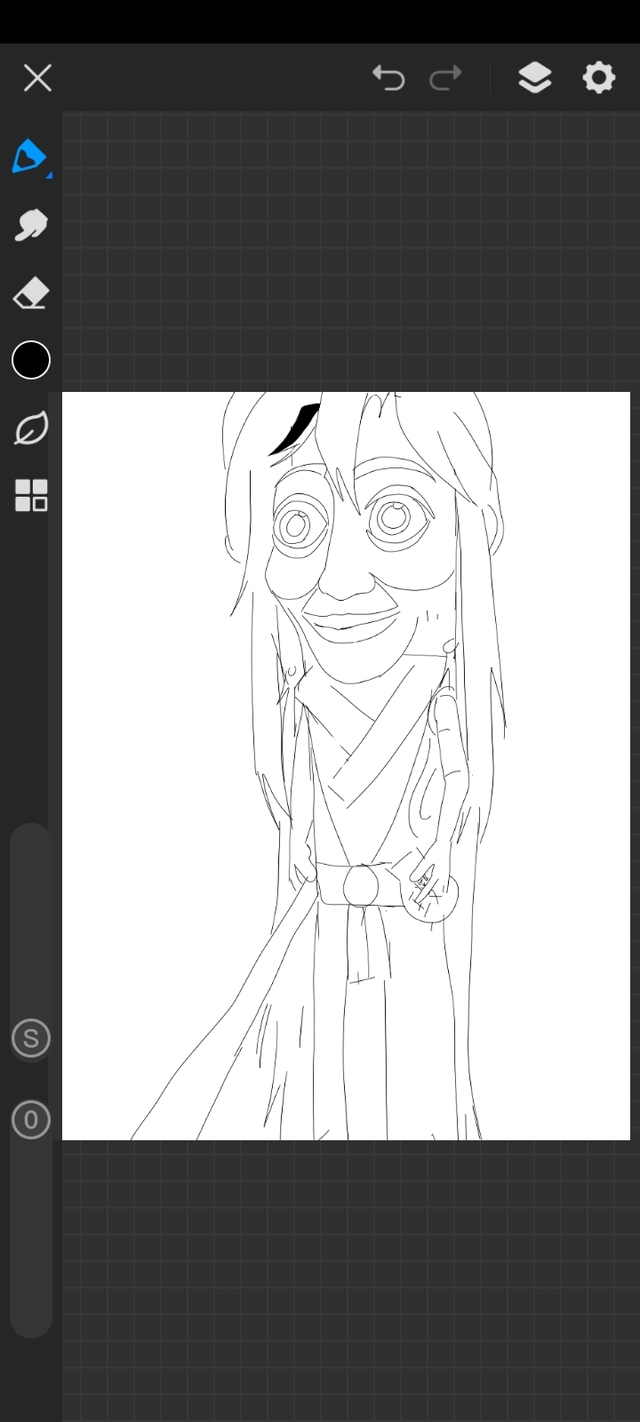Open the black color swatch picker

(x=31, y=360)
